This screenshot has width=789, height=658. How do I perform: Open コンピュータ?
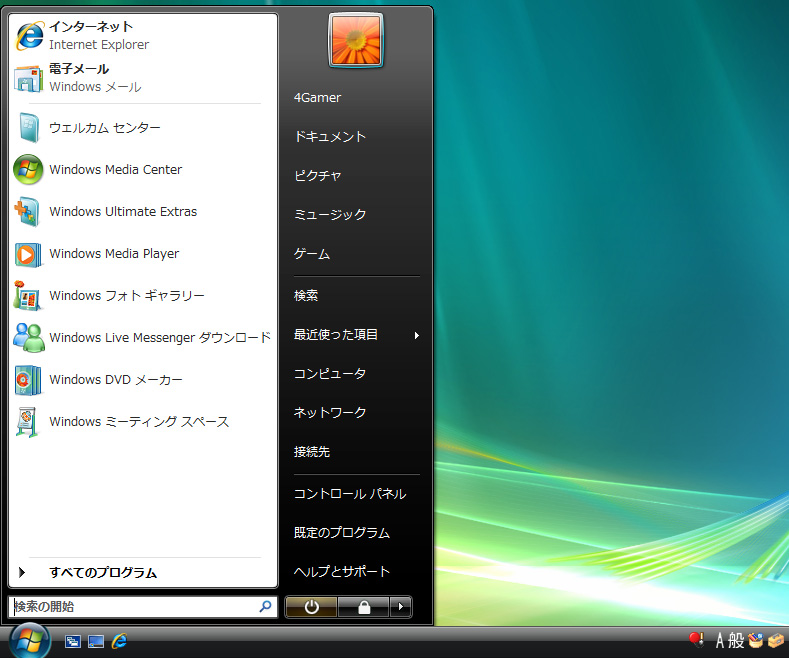point(330,373)
